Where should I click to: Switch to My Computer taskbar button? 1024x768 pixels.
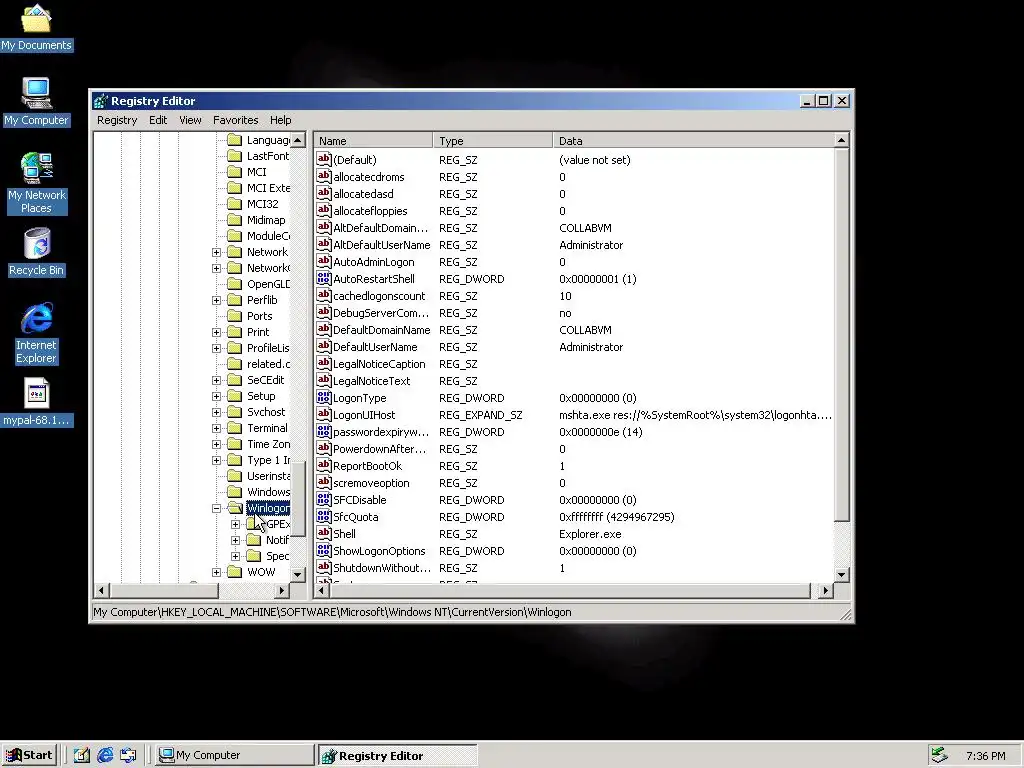point(235,755)
